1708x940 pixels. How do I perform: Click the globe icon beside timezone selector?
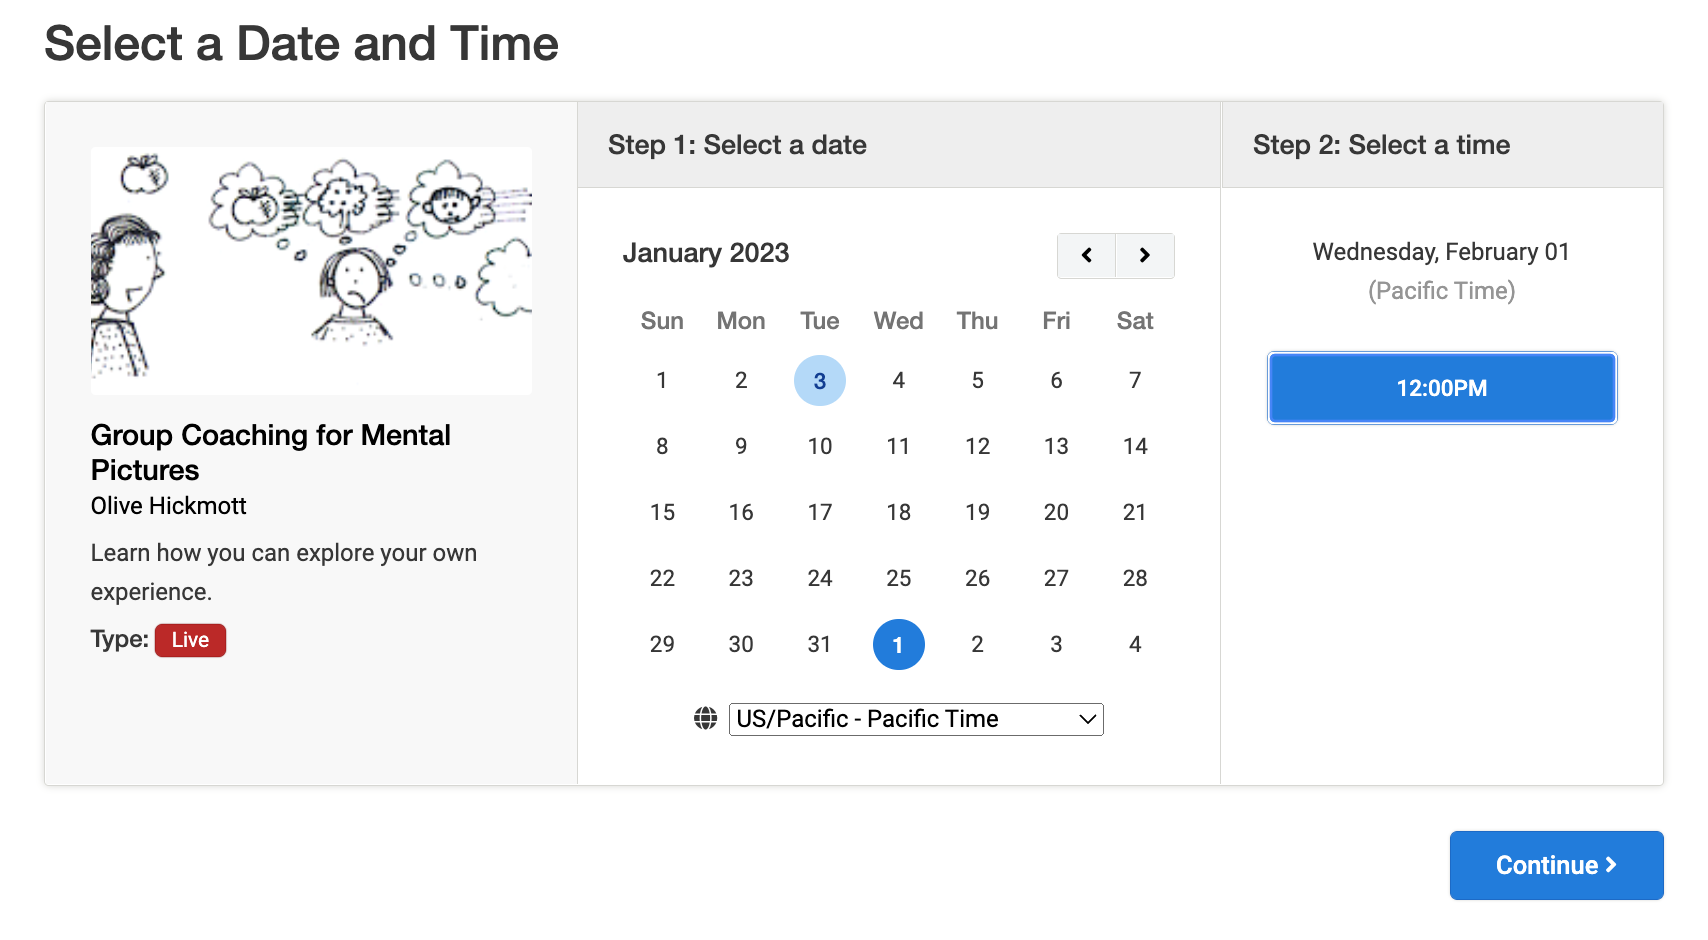(x=705, y=718)
